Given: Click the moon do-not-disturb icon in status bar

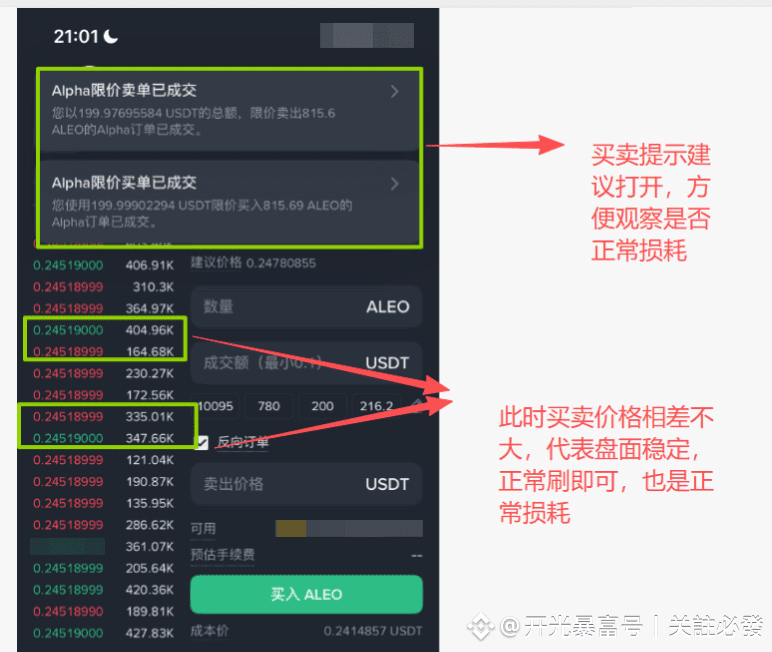Looking at the screenshot, I should tap(111, 36).
